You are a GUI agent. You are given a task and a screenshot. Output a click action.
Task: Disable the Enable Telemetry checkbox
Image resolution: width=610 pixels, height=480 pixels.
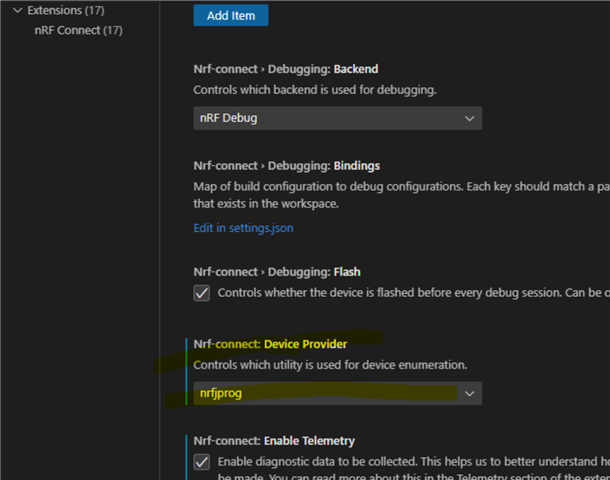coord(202,462)
